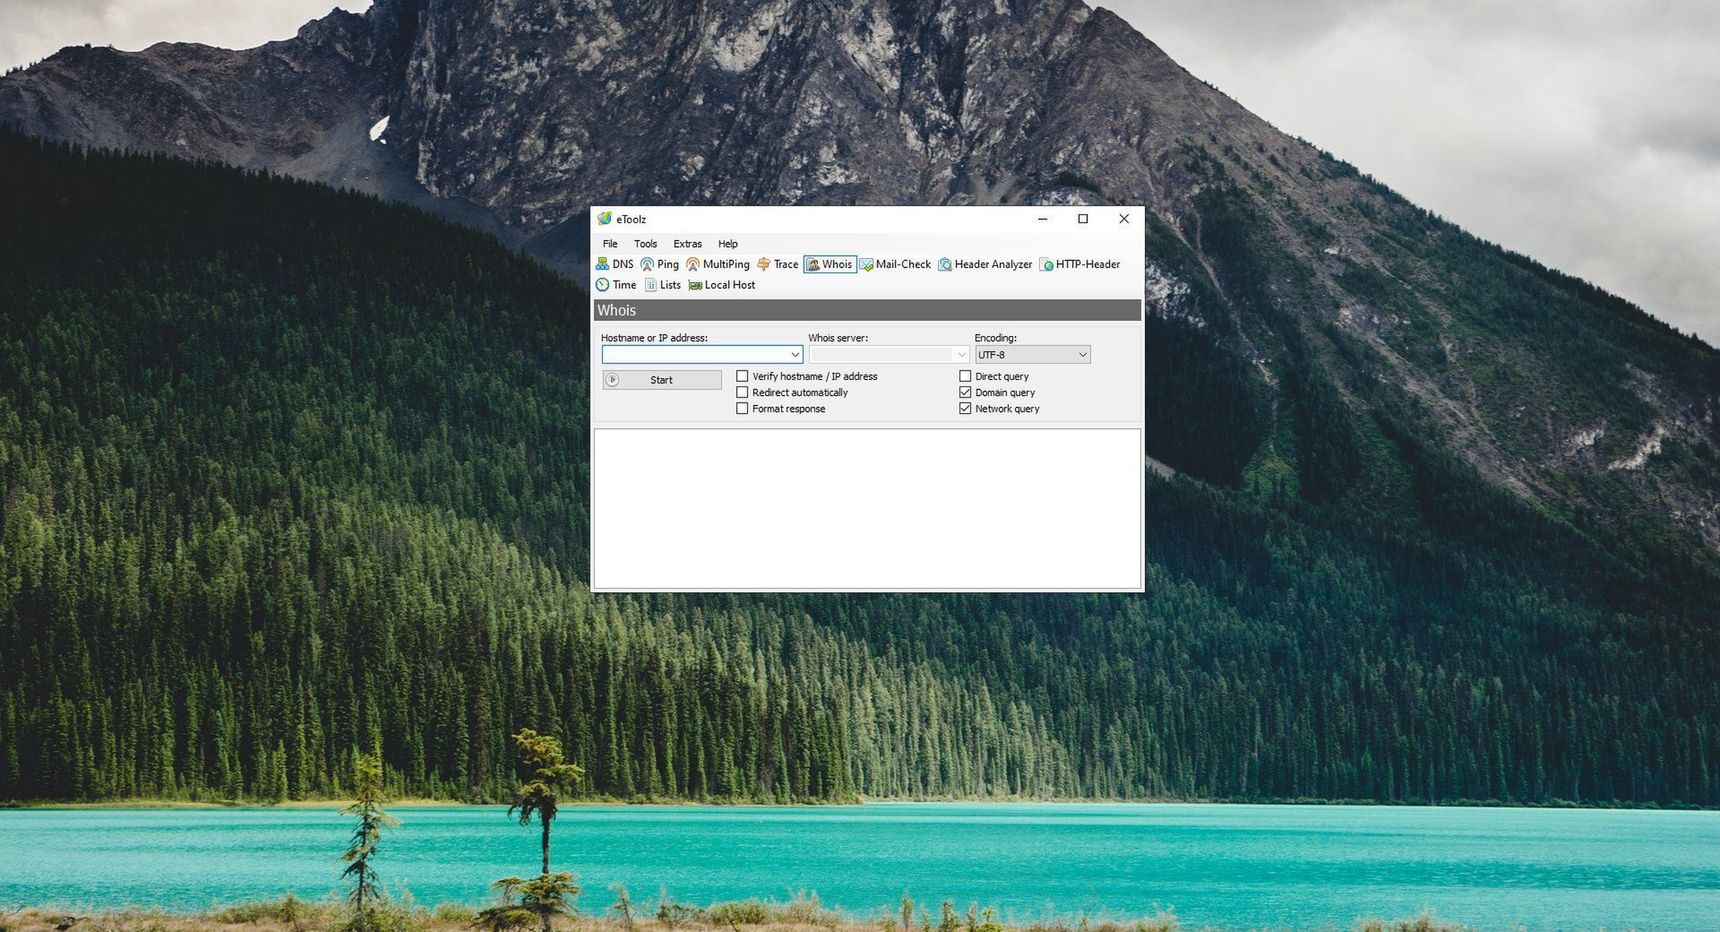The image size is (1720, 932).
Task: Open the Encoding UTF-8 dropdown
Action: [x=1032, y=355]
